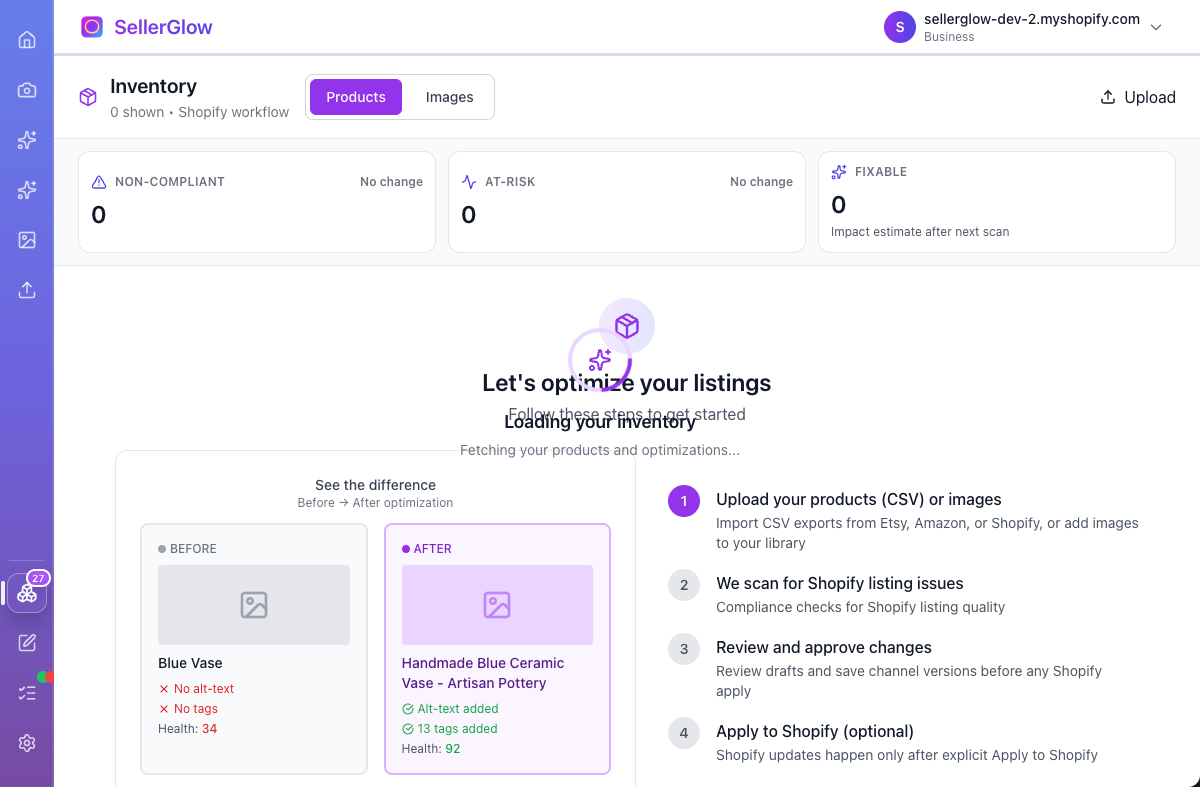Select the stacked boxes icon with 27 badge
1200x787 pixels.
[27, 594]
